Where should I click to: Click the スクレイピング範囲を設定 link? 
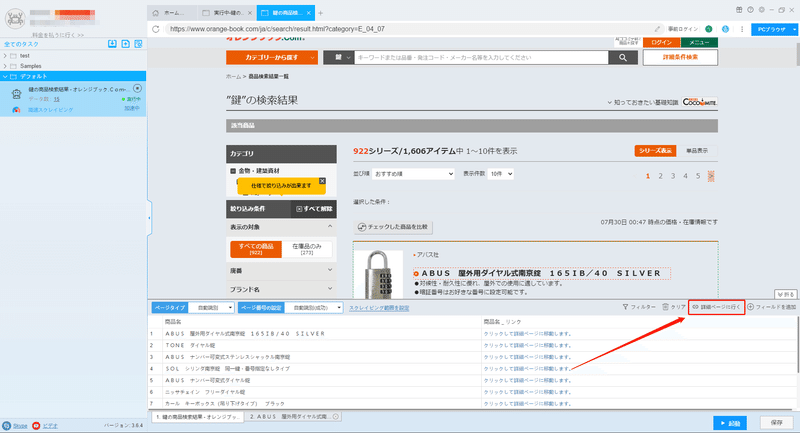click(x=379, y=308)
